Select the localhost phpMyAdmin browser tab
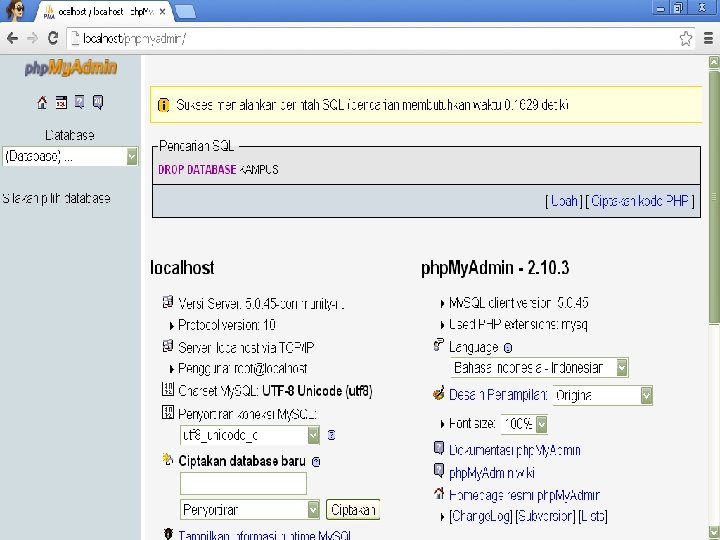 (x=105, y=12)
